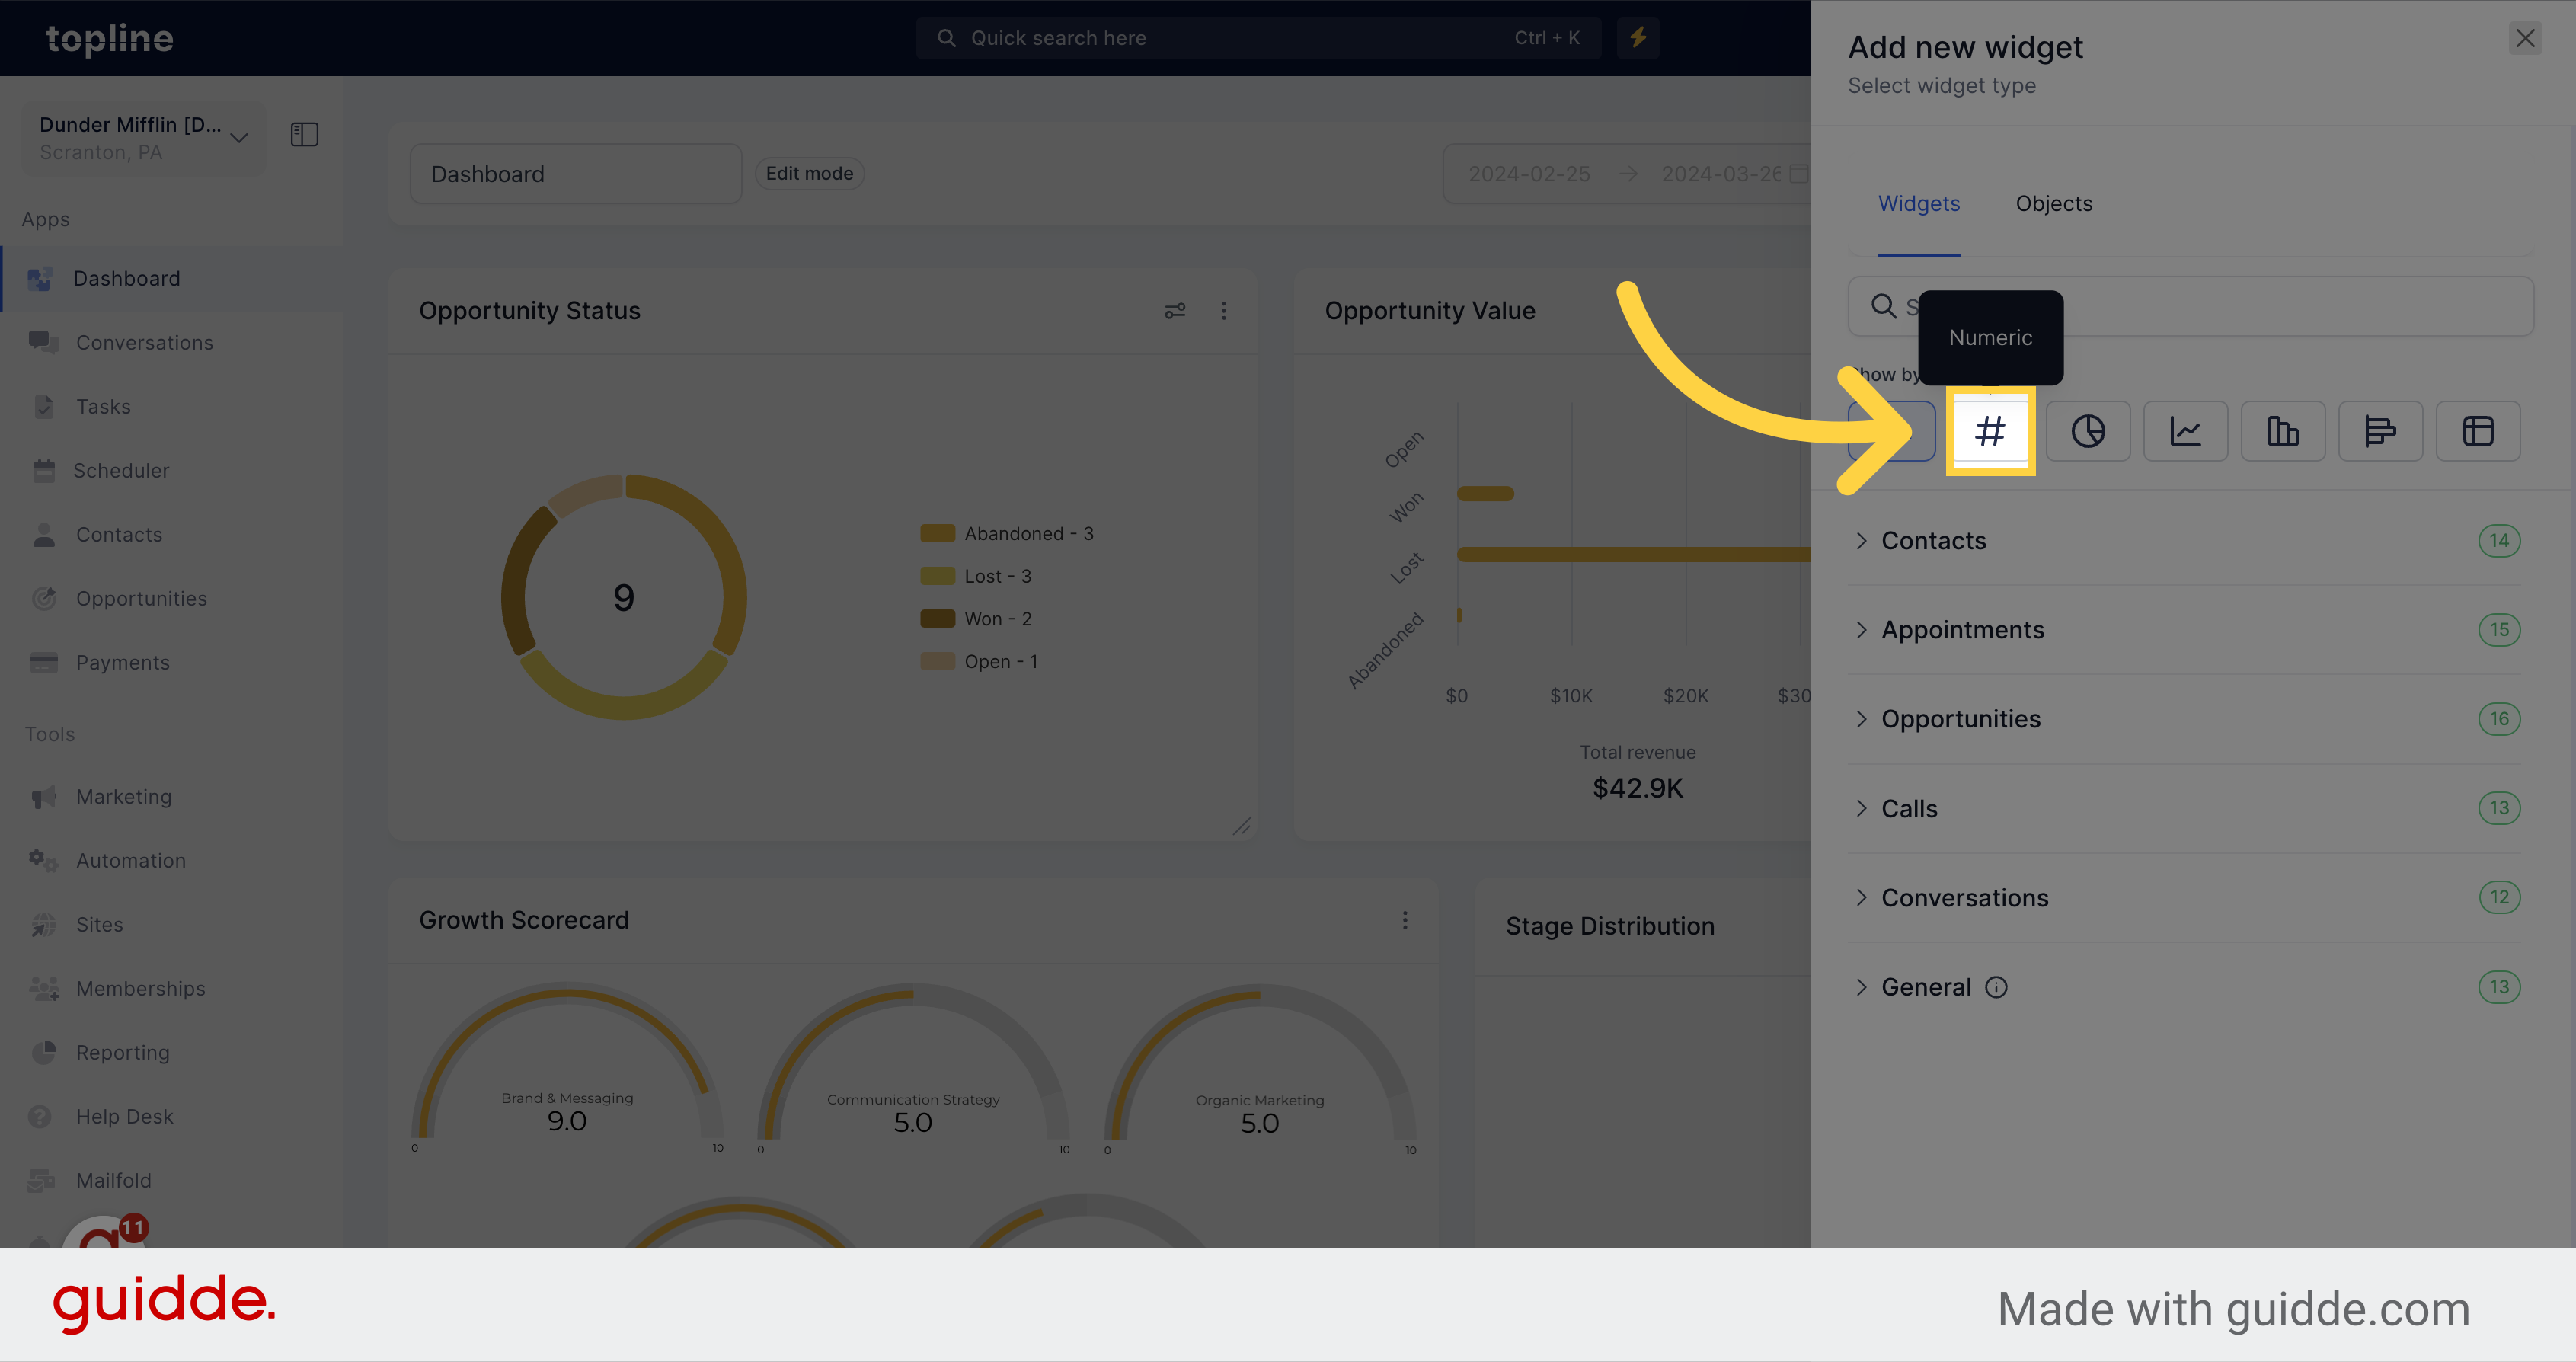Grab the Opportunity Status widget corner handle

coord(1242,826)
